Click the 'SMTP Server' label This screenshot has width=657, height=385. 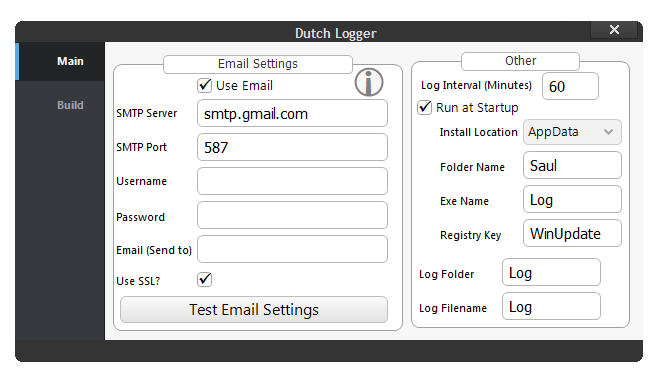tap(147, 113)
